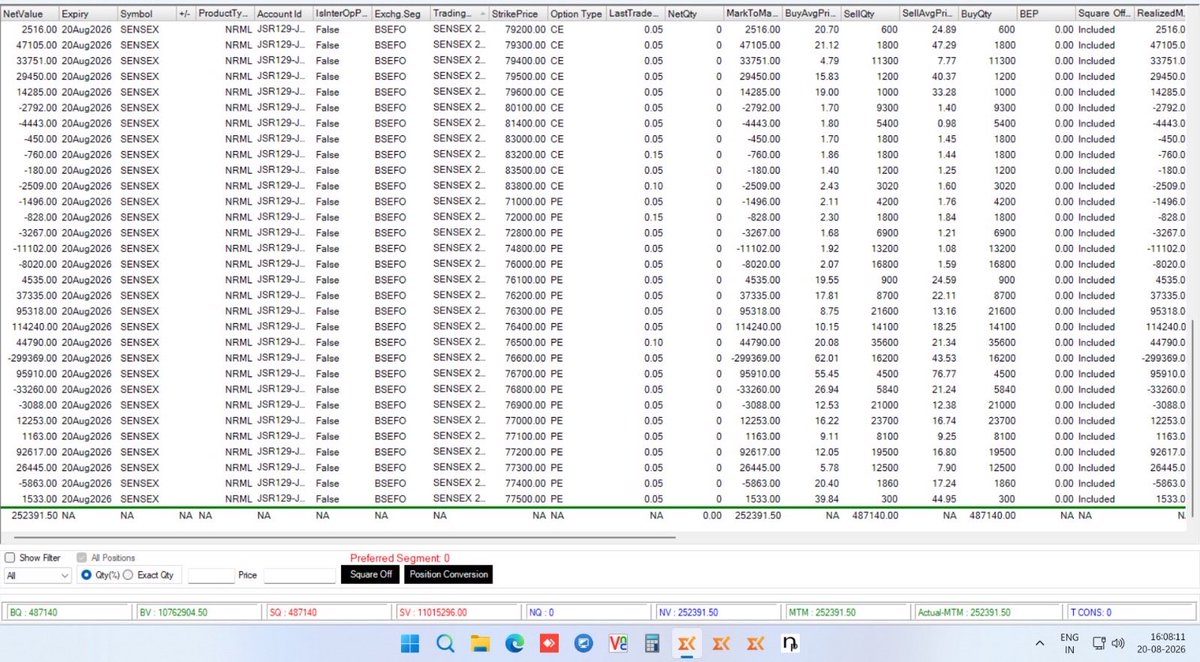The width and height of the screenshot is (1200, 662).
Task: Open the volume speaker tray icon
Action: point(1118,642)
